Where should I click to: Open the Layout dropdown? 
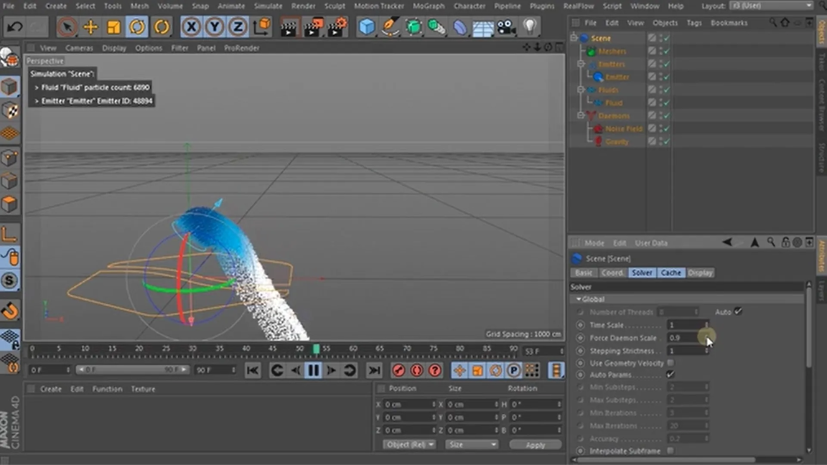click(771, 6)
